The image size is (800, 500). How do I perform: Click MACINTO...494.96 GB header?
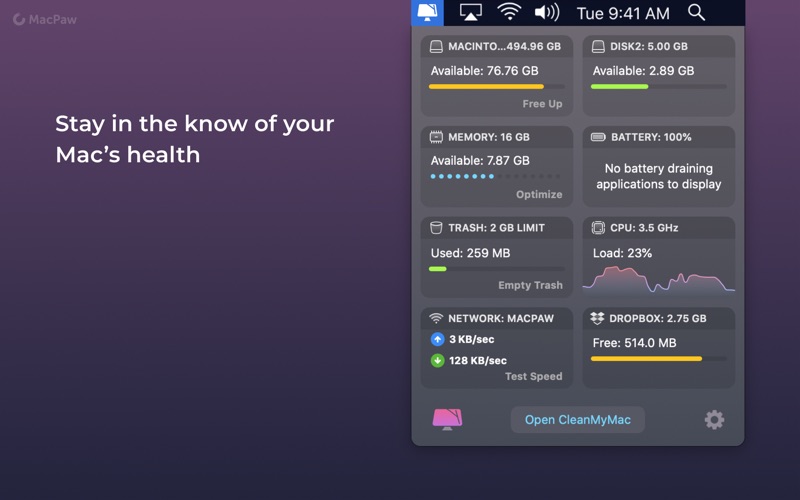pos(497,46)
